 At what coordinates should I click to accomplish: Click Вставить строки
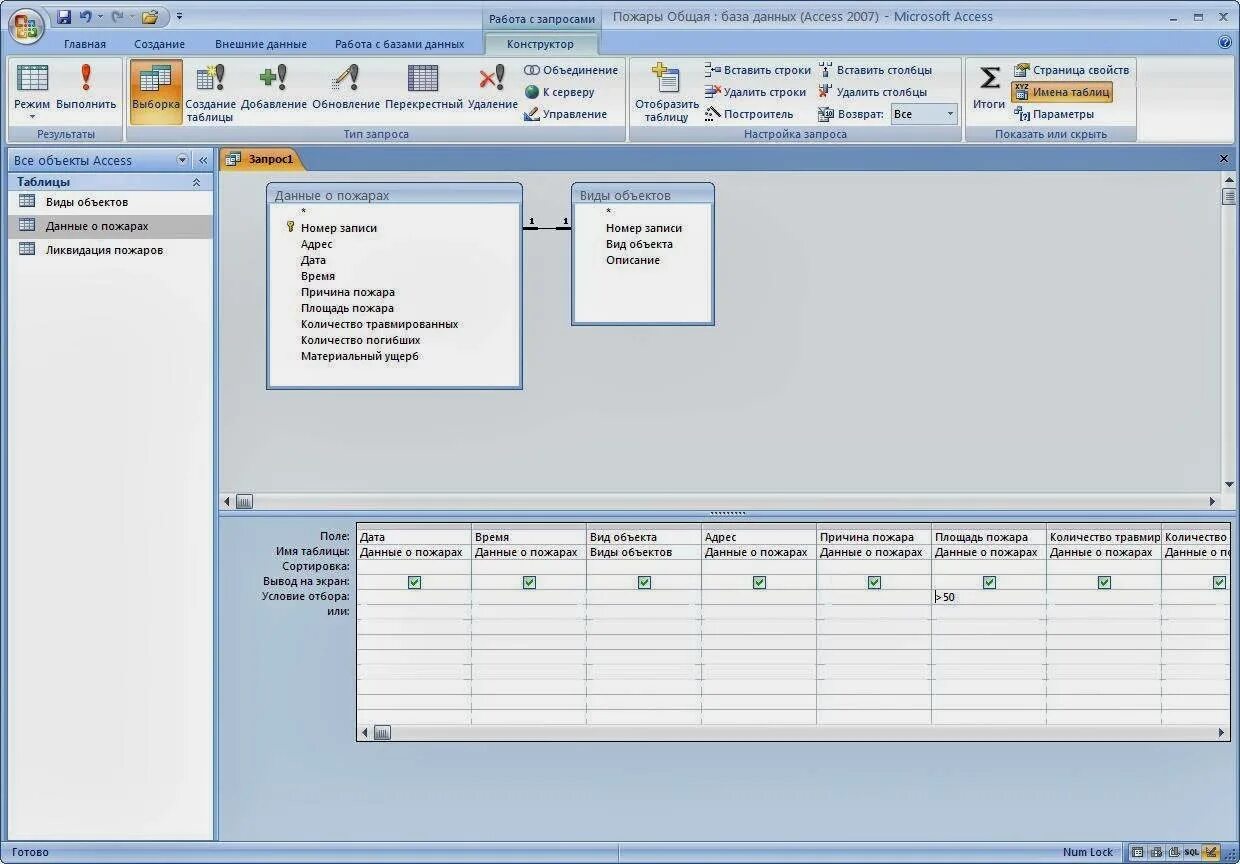click(x=758, y=70)
